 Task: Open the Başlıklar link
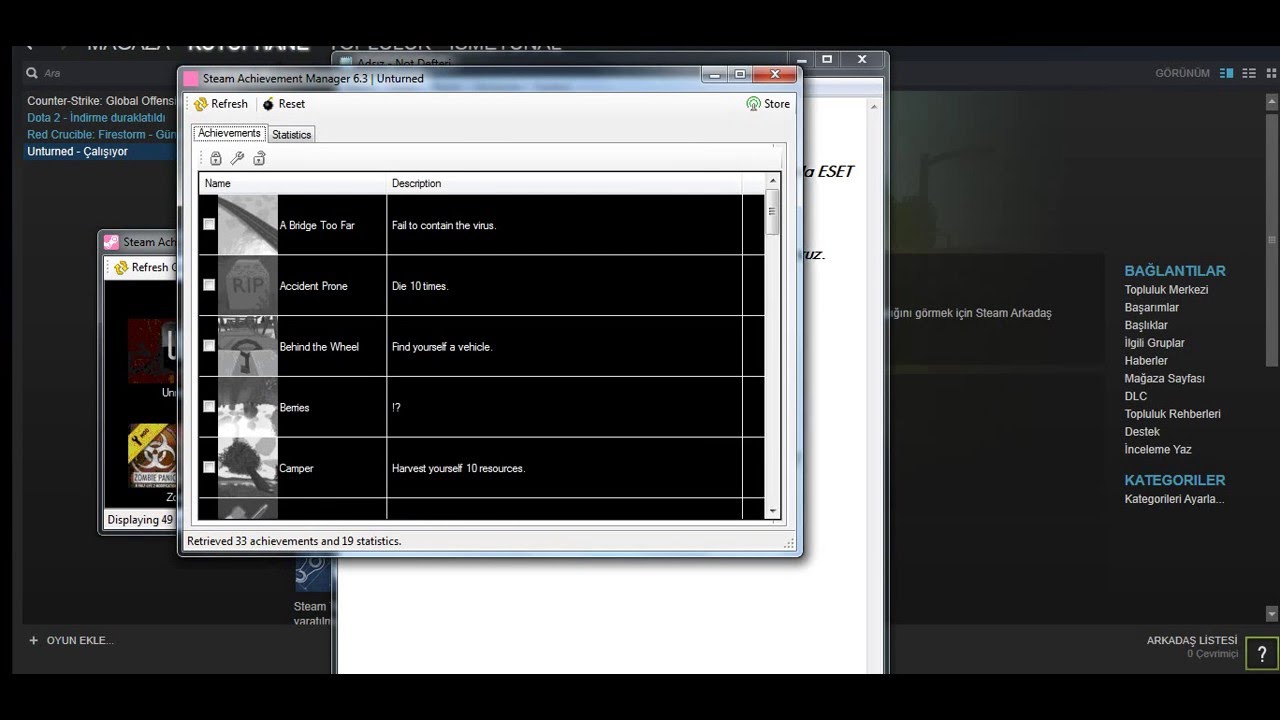[1146, 325]
